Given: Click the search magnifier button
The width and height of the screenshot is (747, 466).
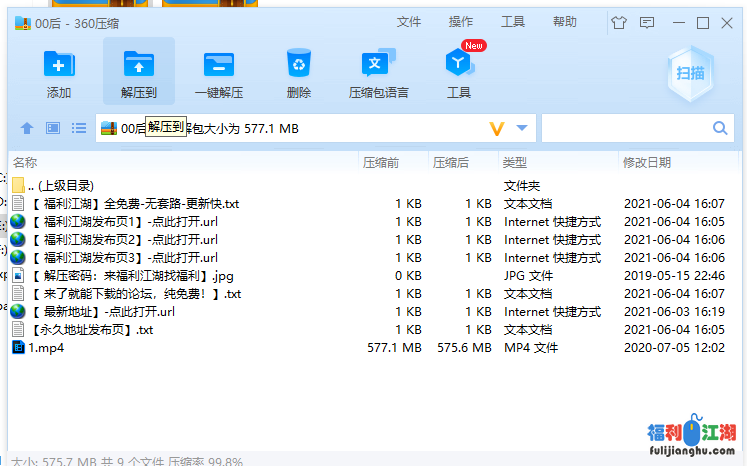Looking at the screenshot, I should point(720,128).
